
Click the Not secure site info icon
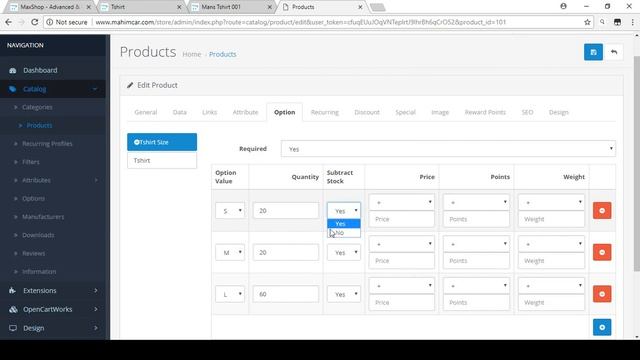click(x=49, y=22)
